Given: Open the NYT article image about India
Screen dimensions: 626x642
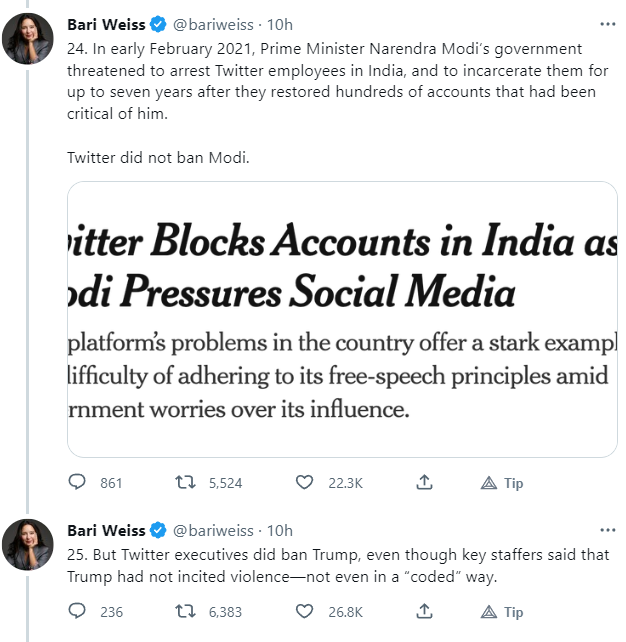Looking at the screenshot, I should 342,319.
